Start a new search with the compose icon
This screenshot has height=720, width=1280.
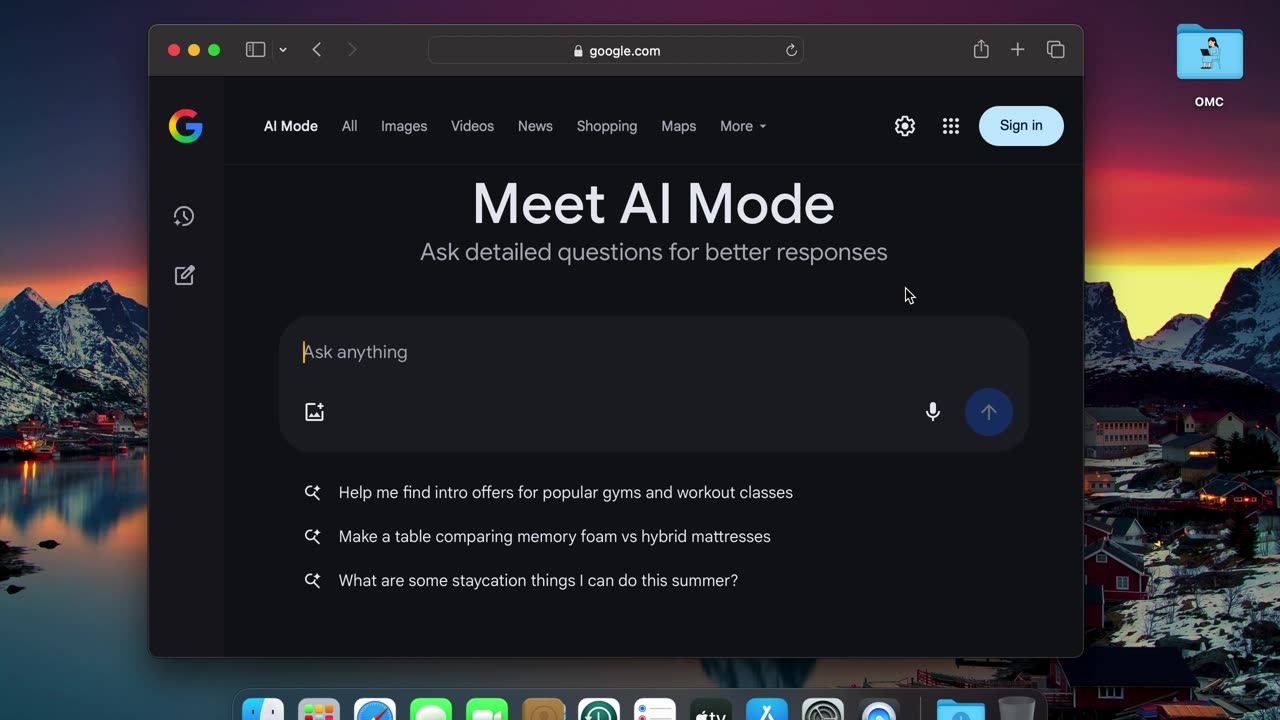pyautogui.click(x=184, y=275)
